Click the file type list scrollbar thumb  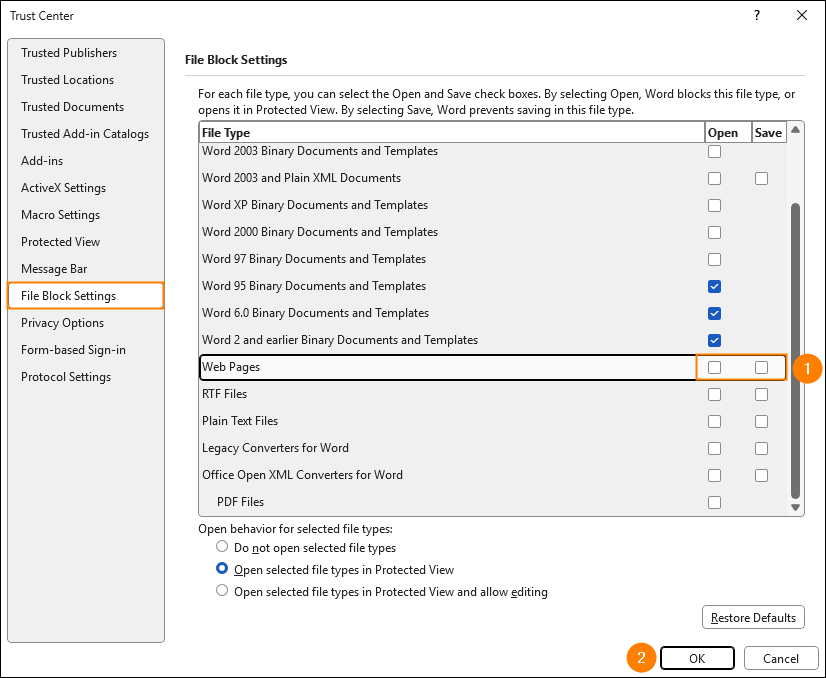click(795, 350)
